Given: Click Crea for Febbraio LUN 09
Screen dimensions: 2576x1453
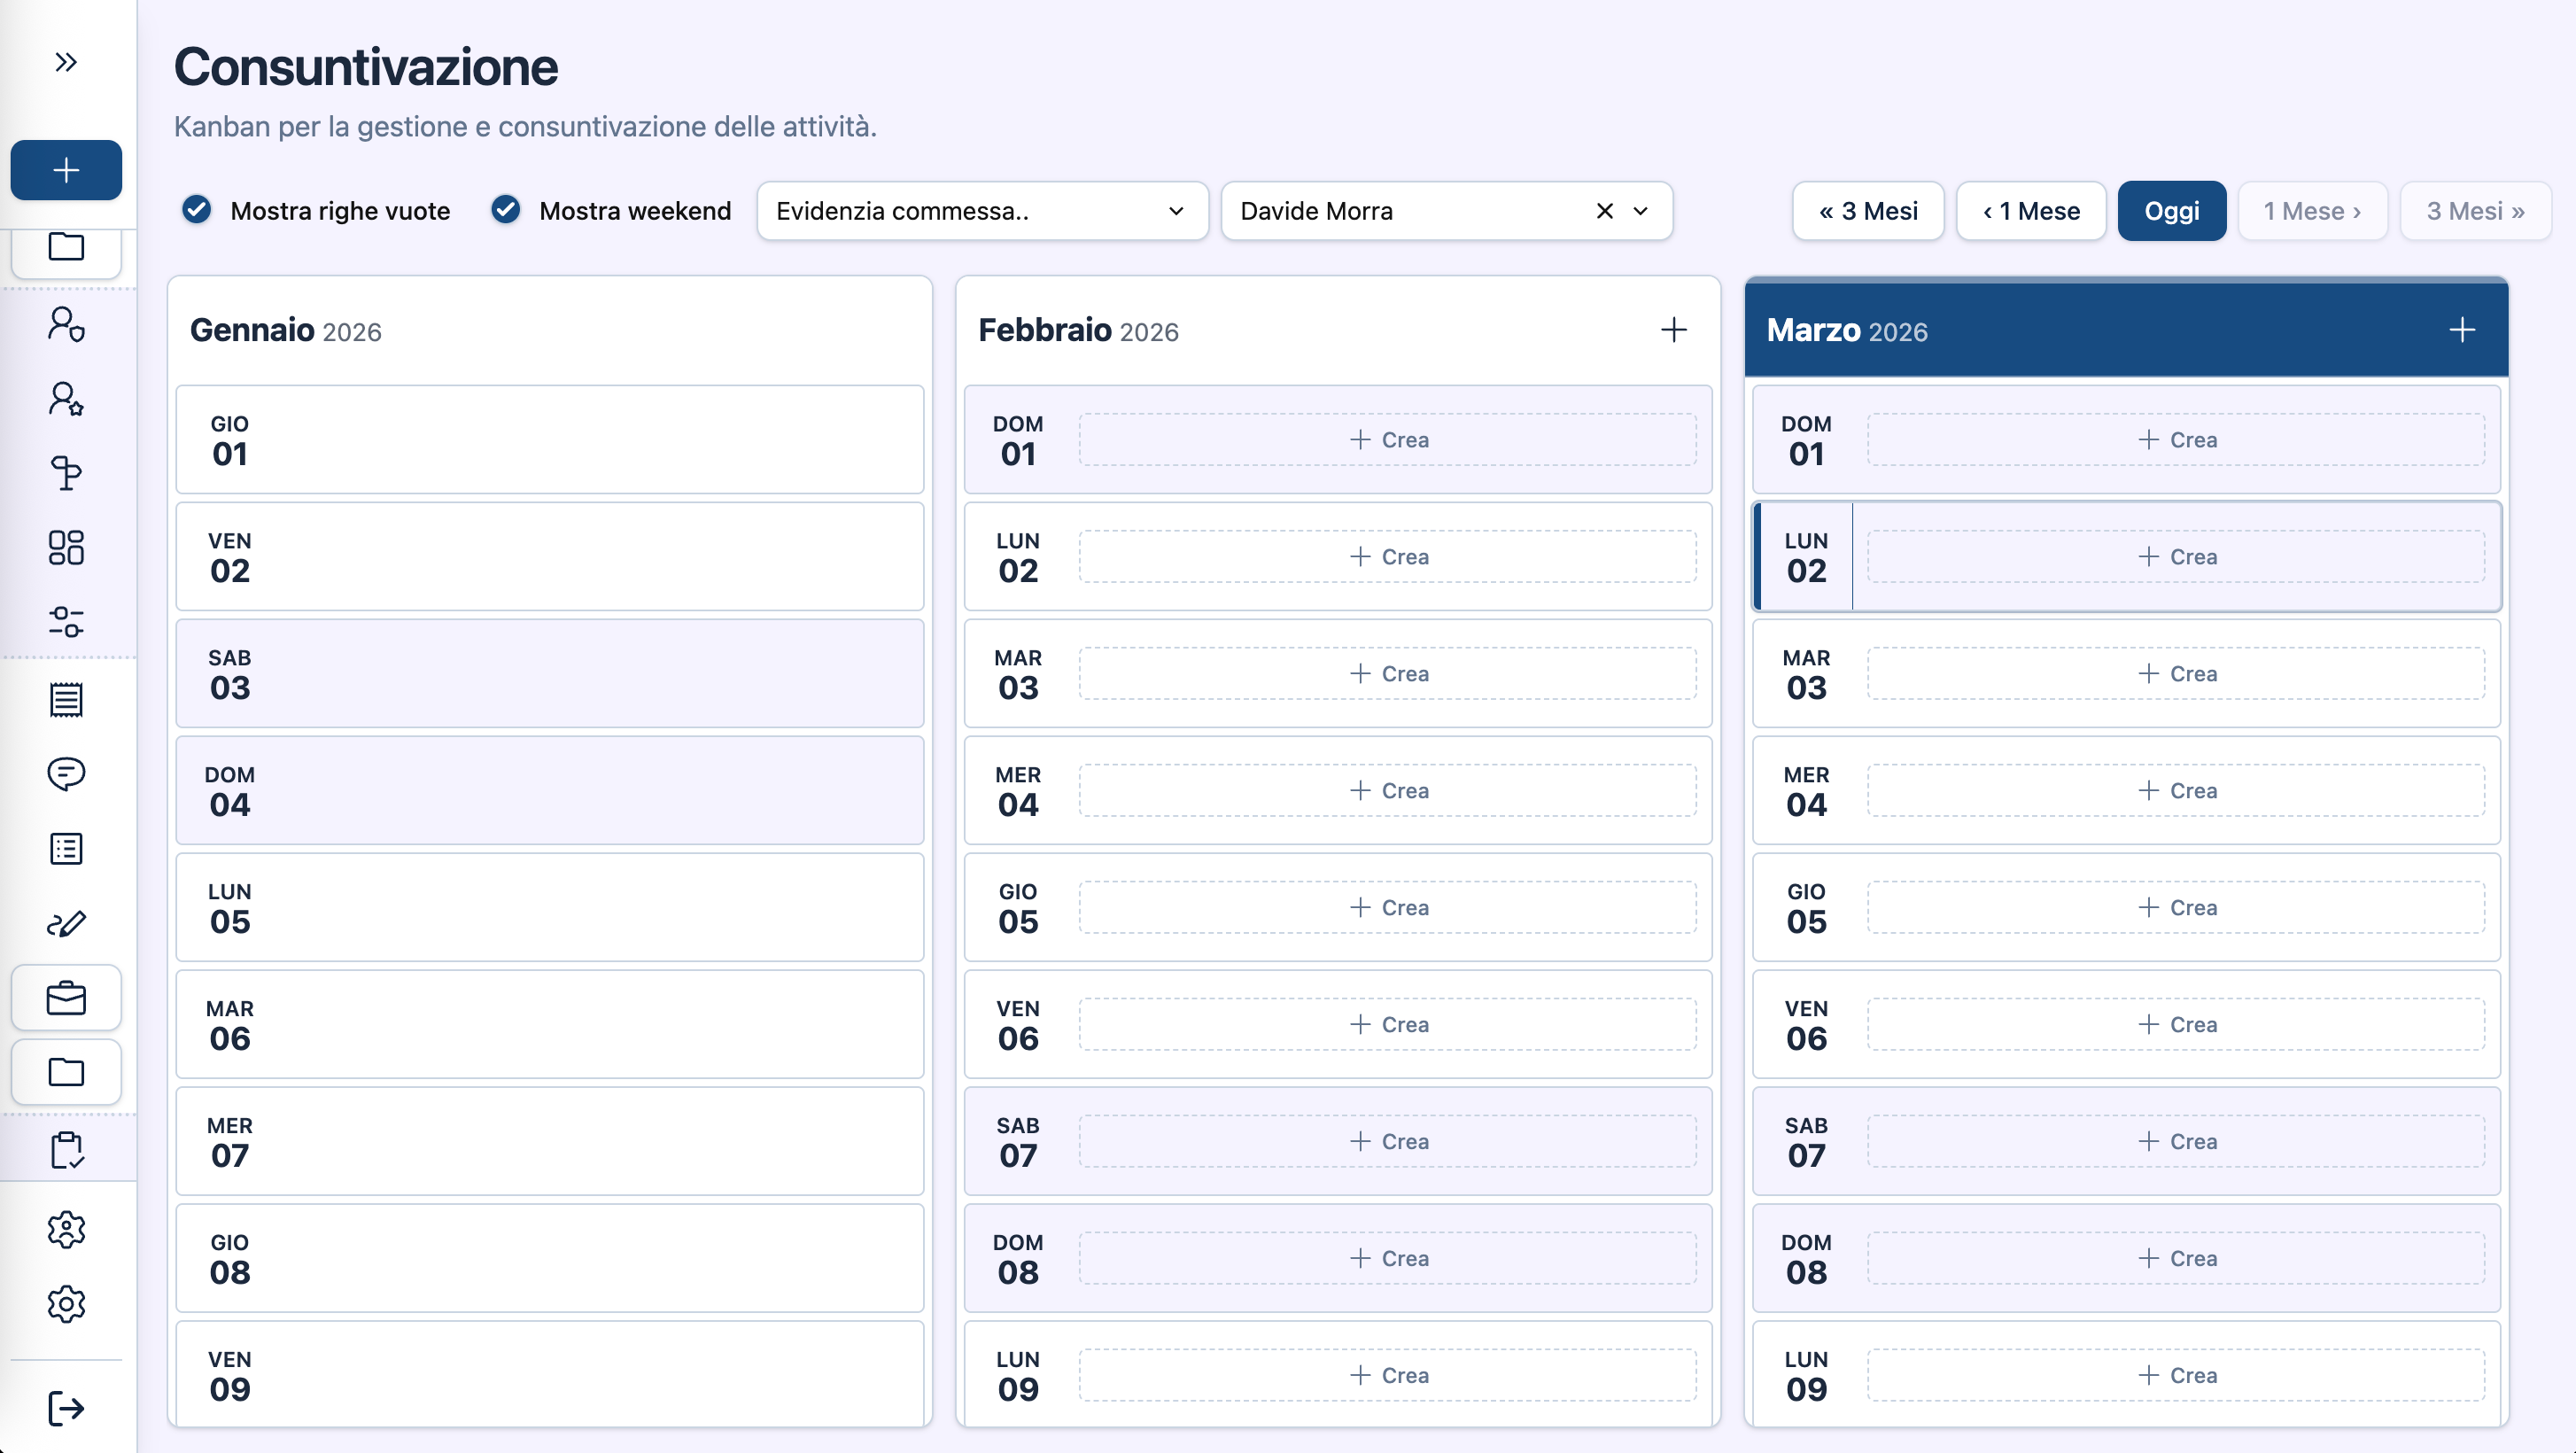Looking at the screenshot, I should pyautogui.click(x=1388, y=1376).
